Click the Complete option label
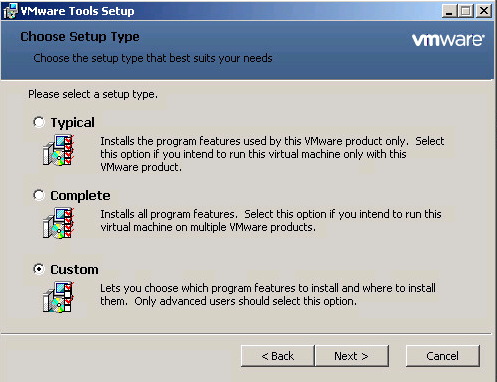 [80, 196]
